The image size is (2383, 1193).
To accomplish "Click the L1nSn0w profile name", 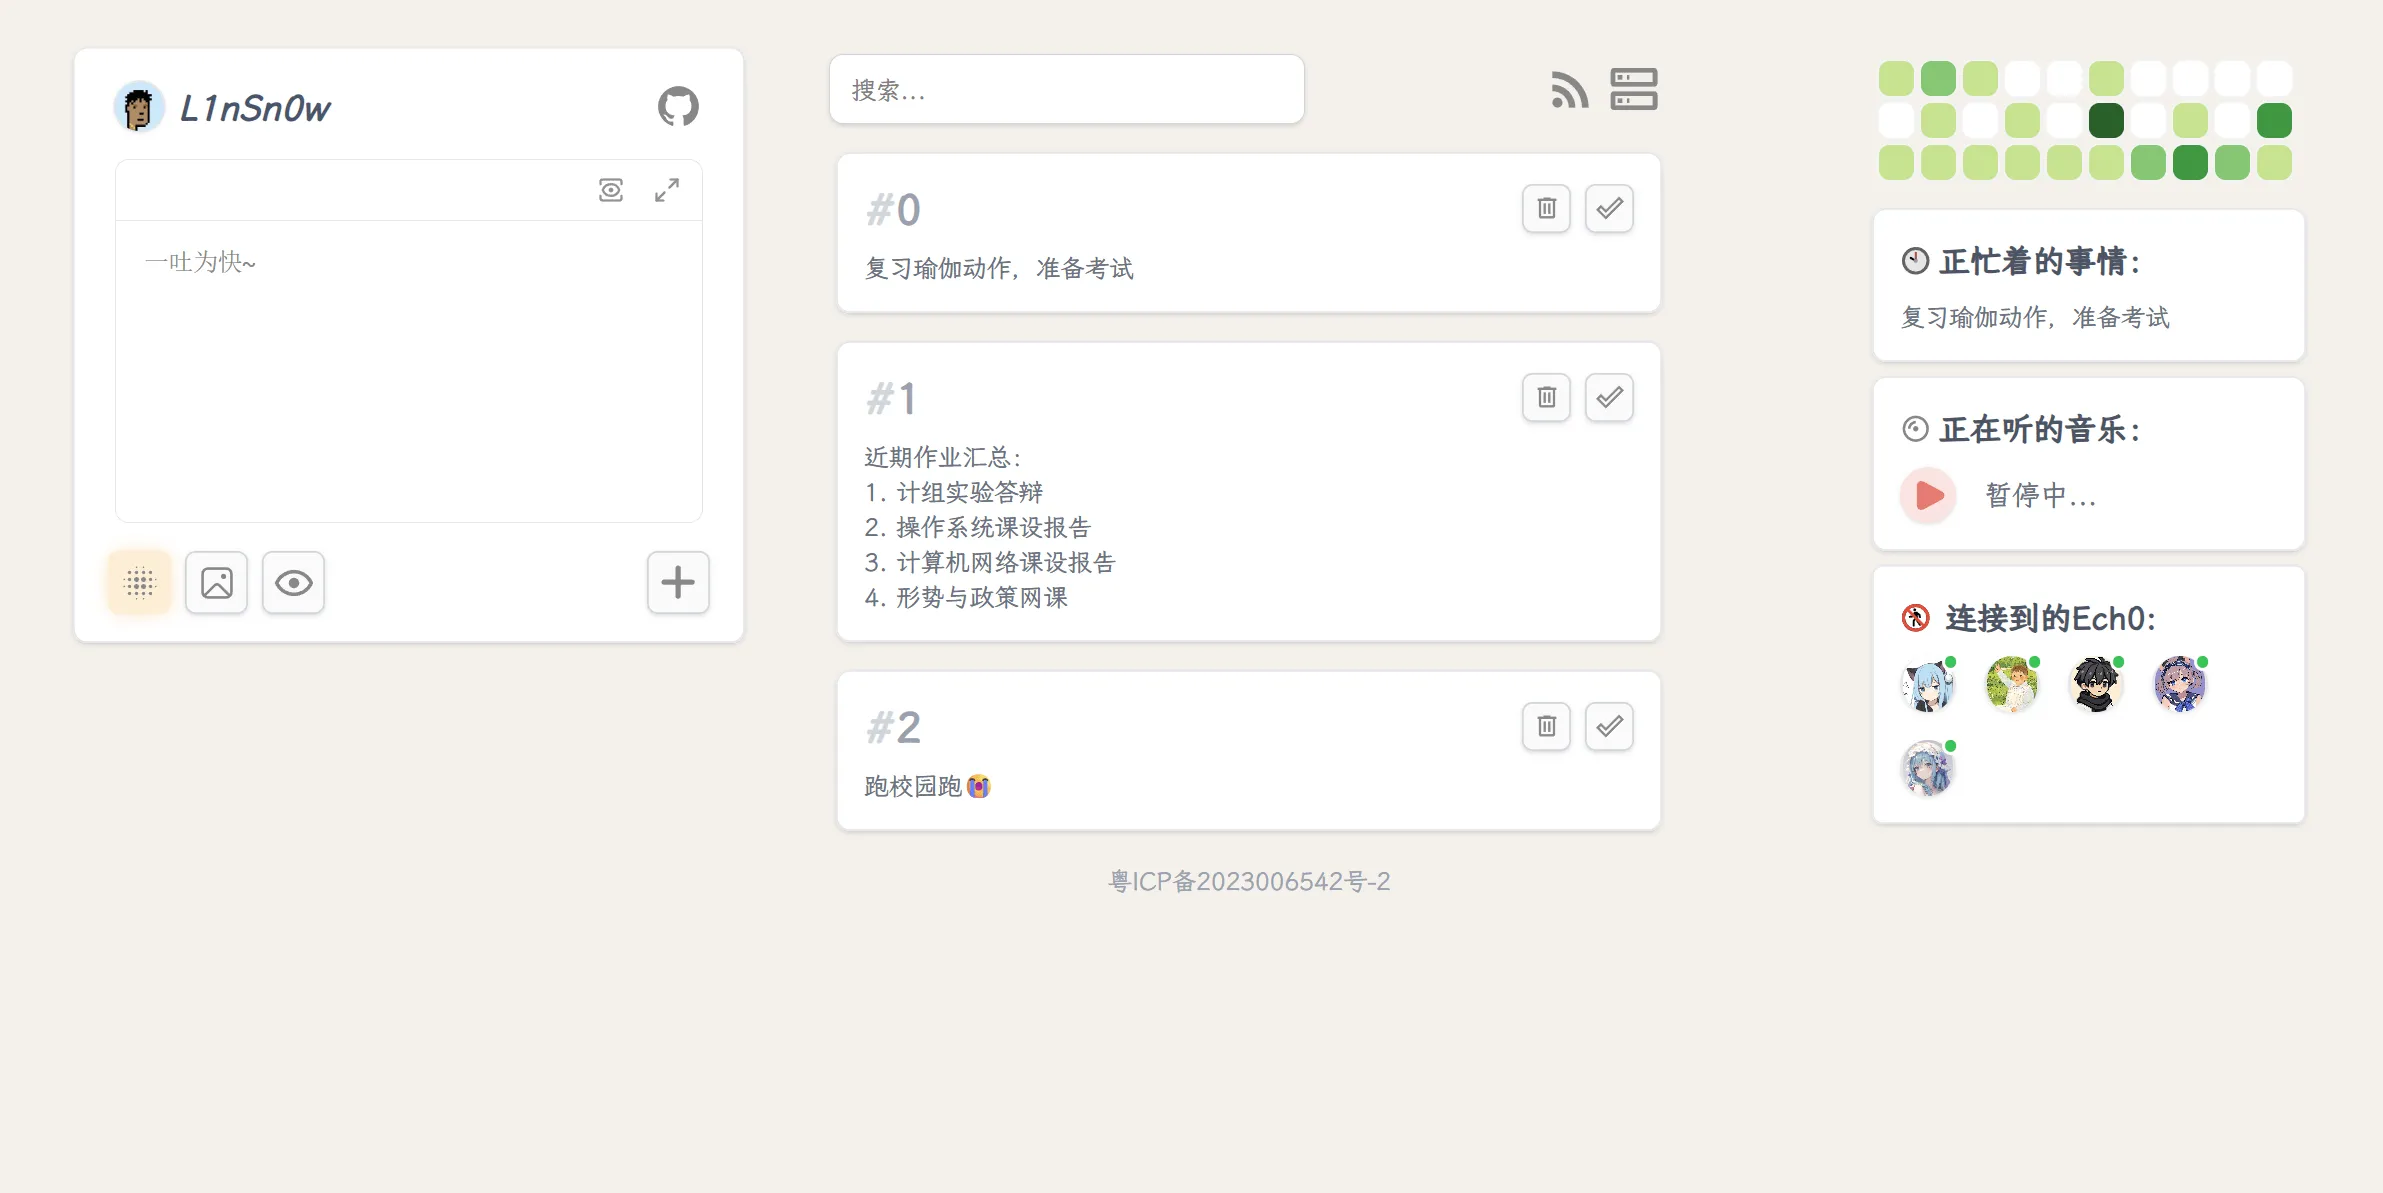I will tap(255, 108).
